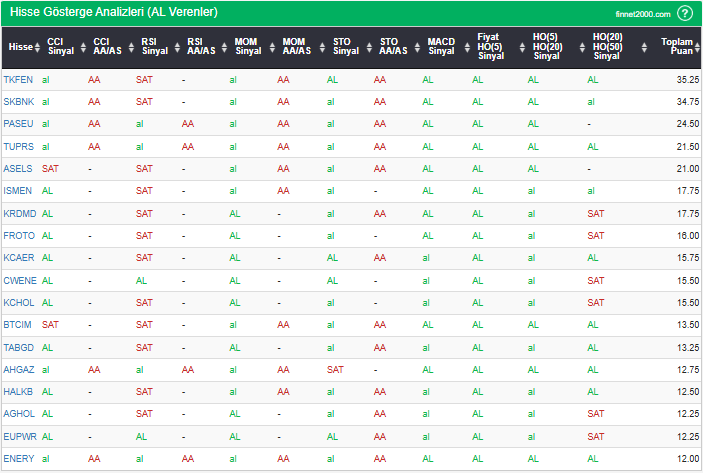Sort by STO AA/AS column header
This screenshot has height=473, width=703.
(393, 46)
